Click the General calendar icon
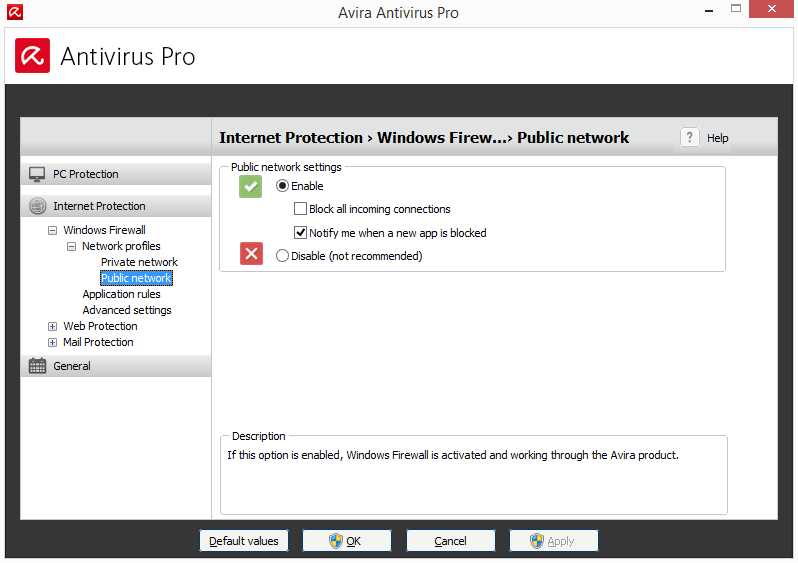 [x=37, y=366]
